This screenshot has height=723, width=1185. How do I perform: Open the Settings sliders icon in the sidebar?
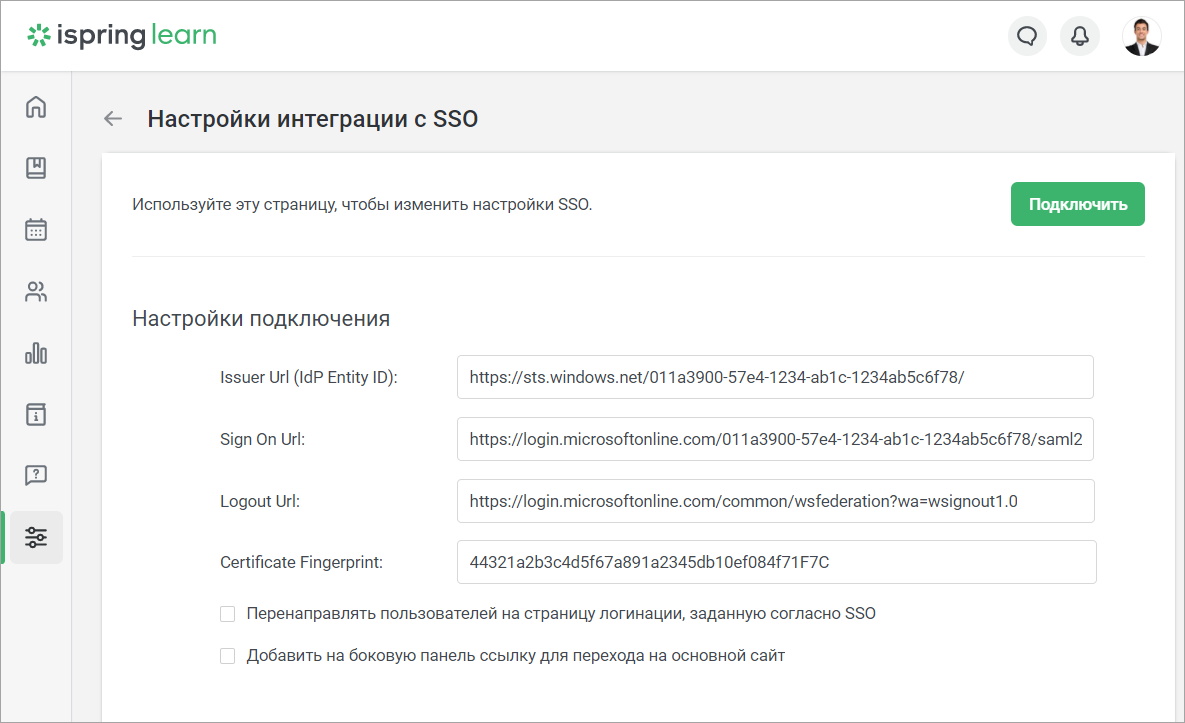pyautogui.click(x=36, y=537)
